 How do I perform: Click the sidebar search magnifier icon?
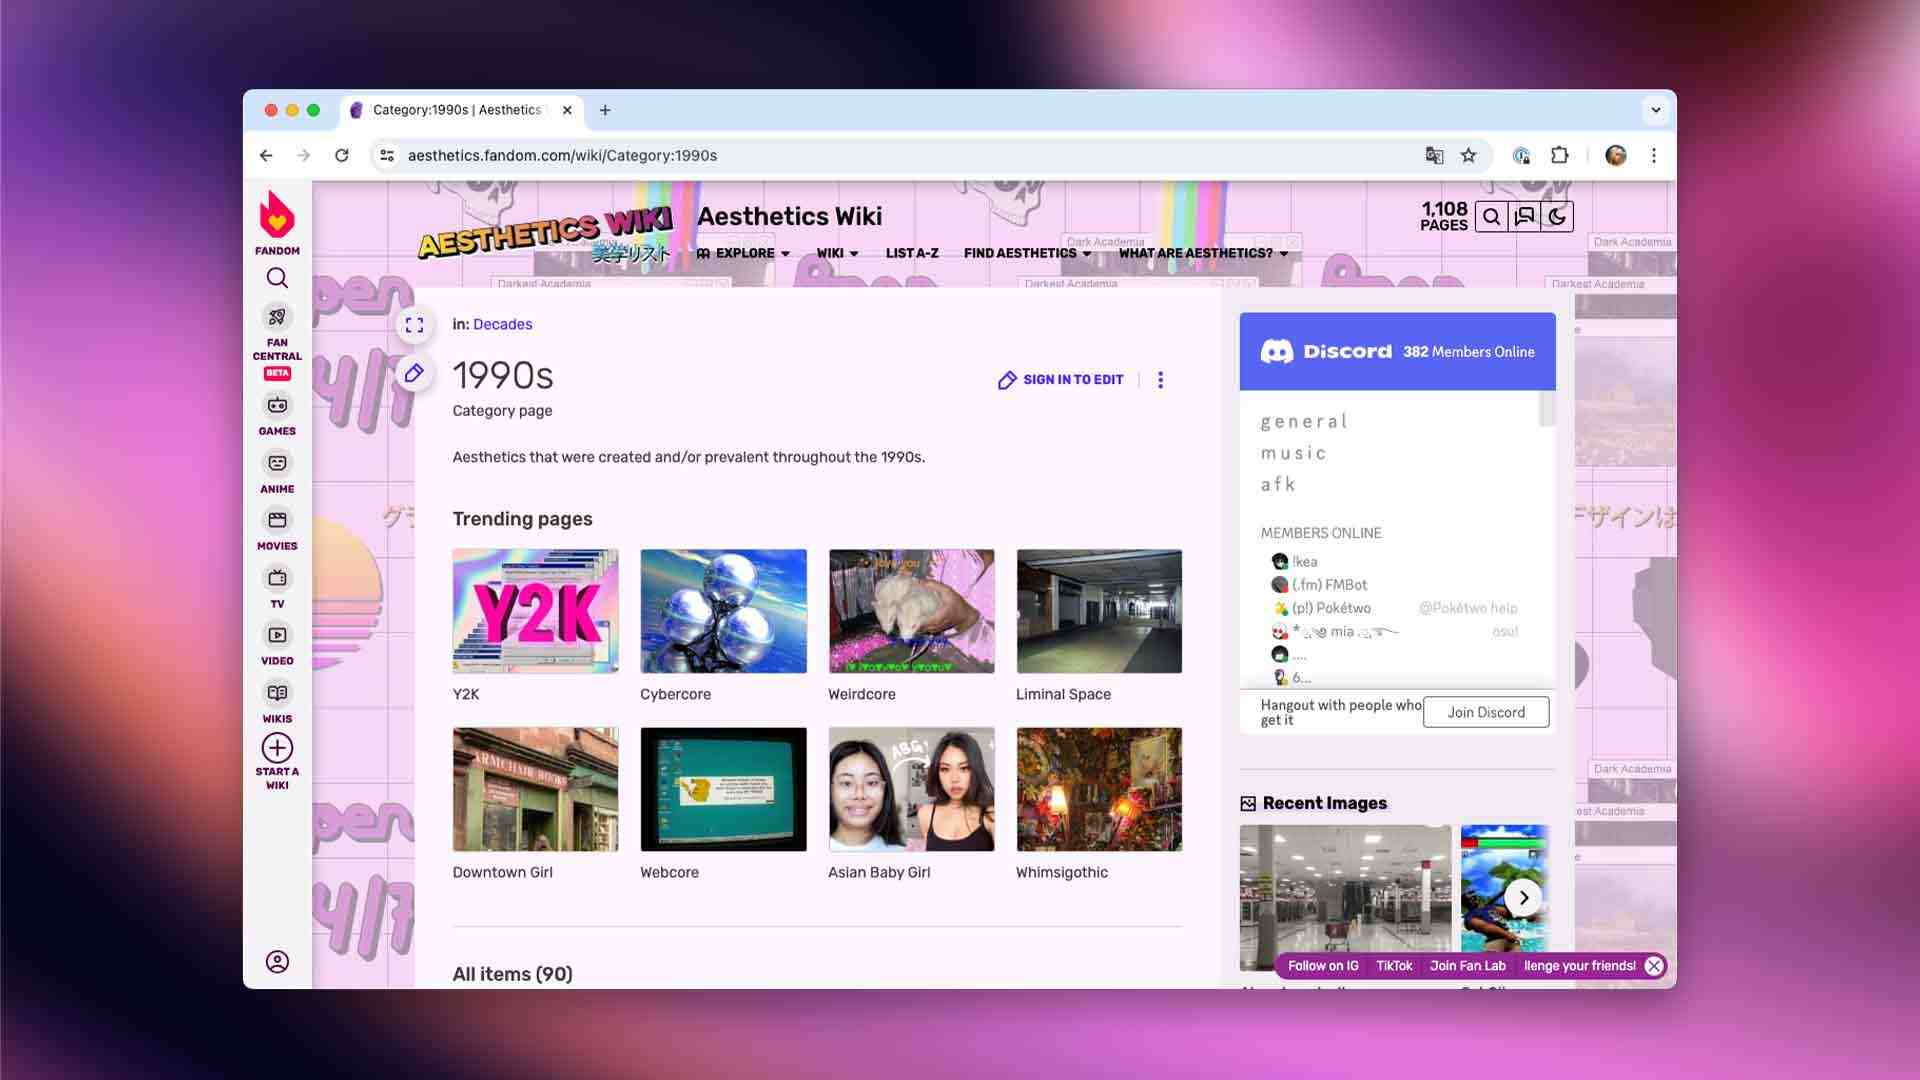277,278
